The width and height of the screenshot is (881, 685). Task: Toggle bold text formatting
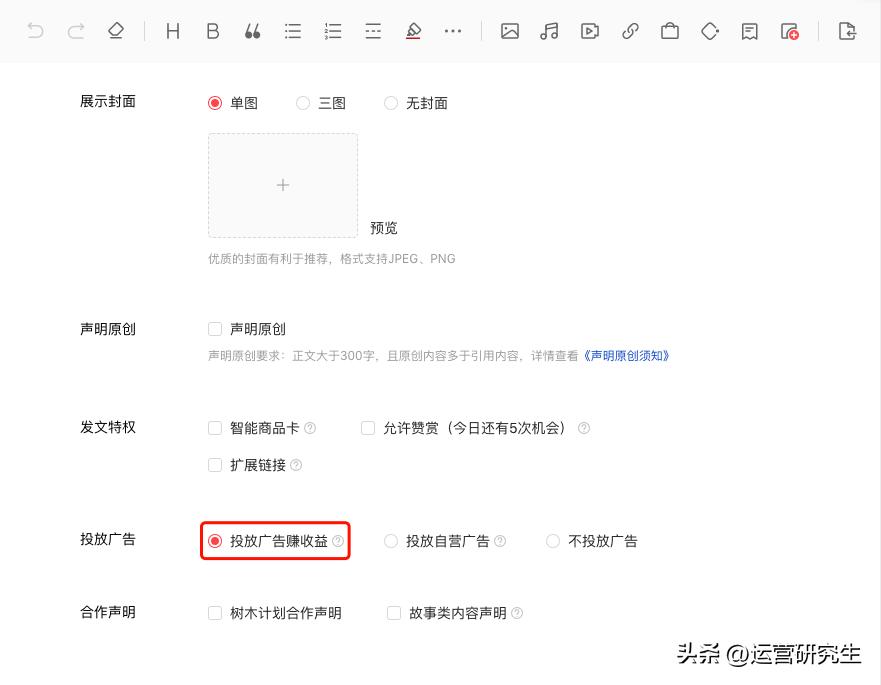click(212, 30)
